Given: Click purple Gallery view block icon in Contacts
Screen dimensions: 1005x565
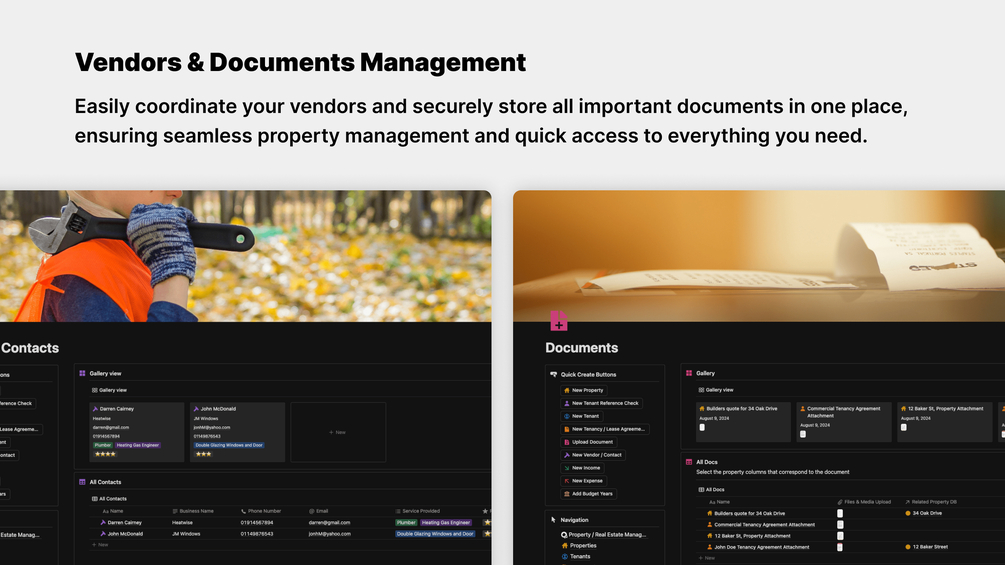Looking at the screenshot, I should coord(82,373).
